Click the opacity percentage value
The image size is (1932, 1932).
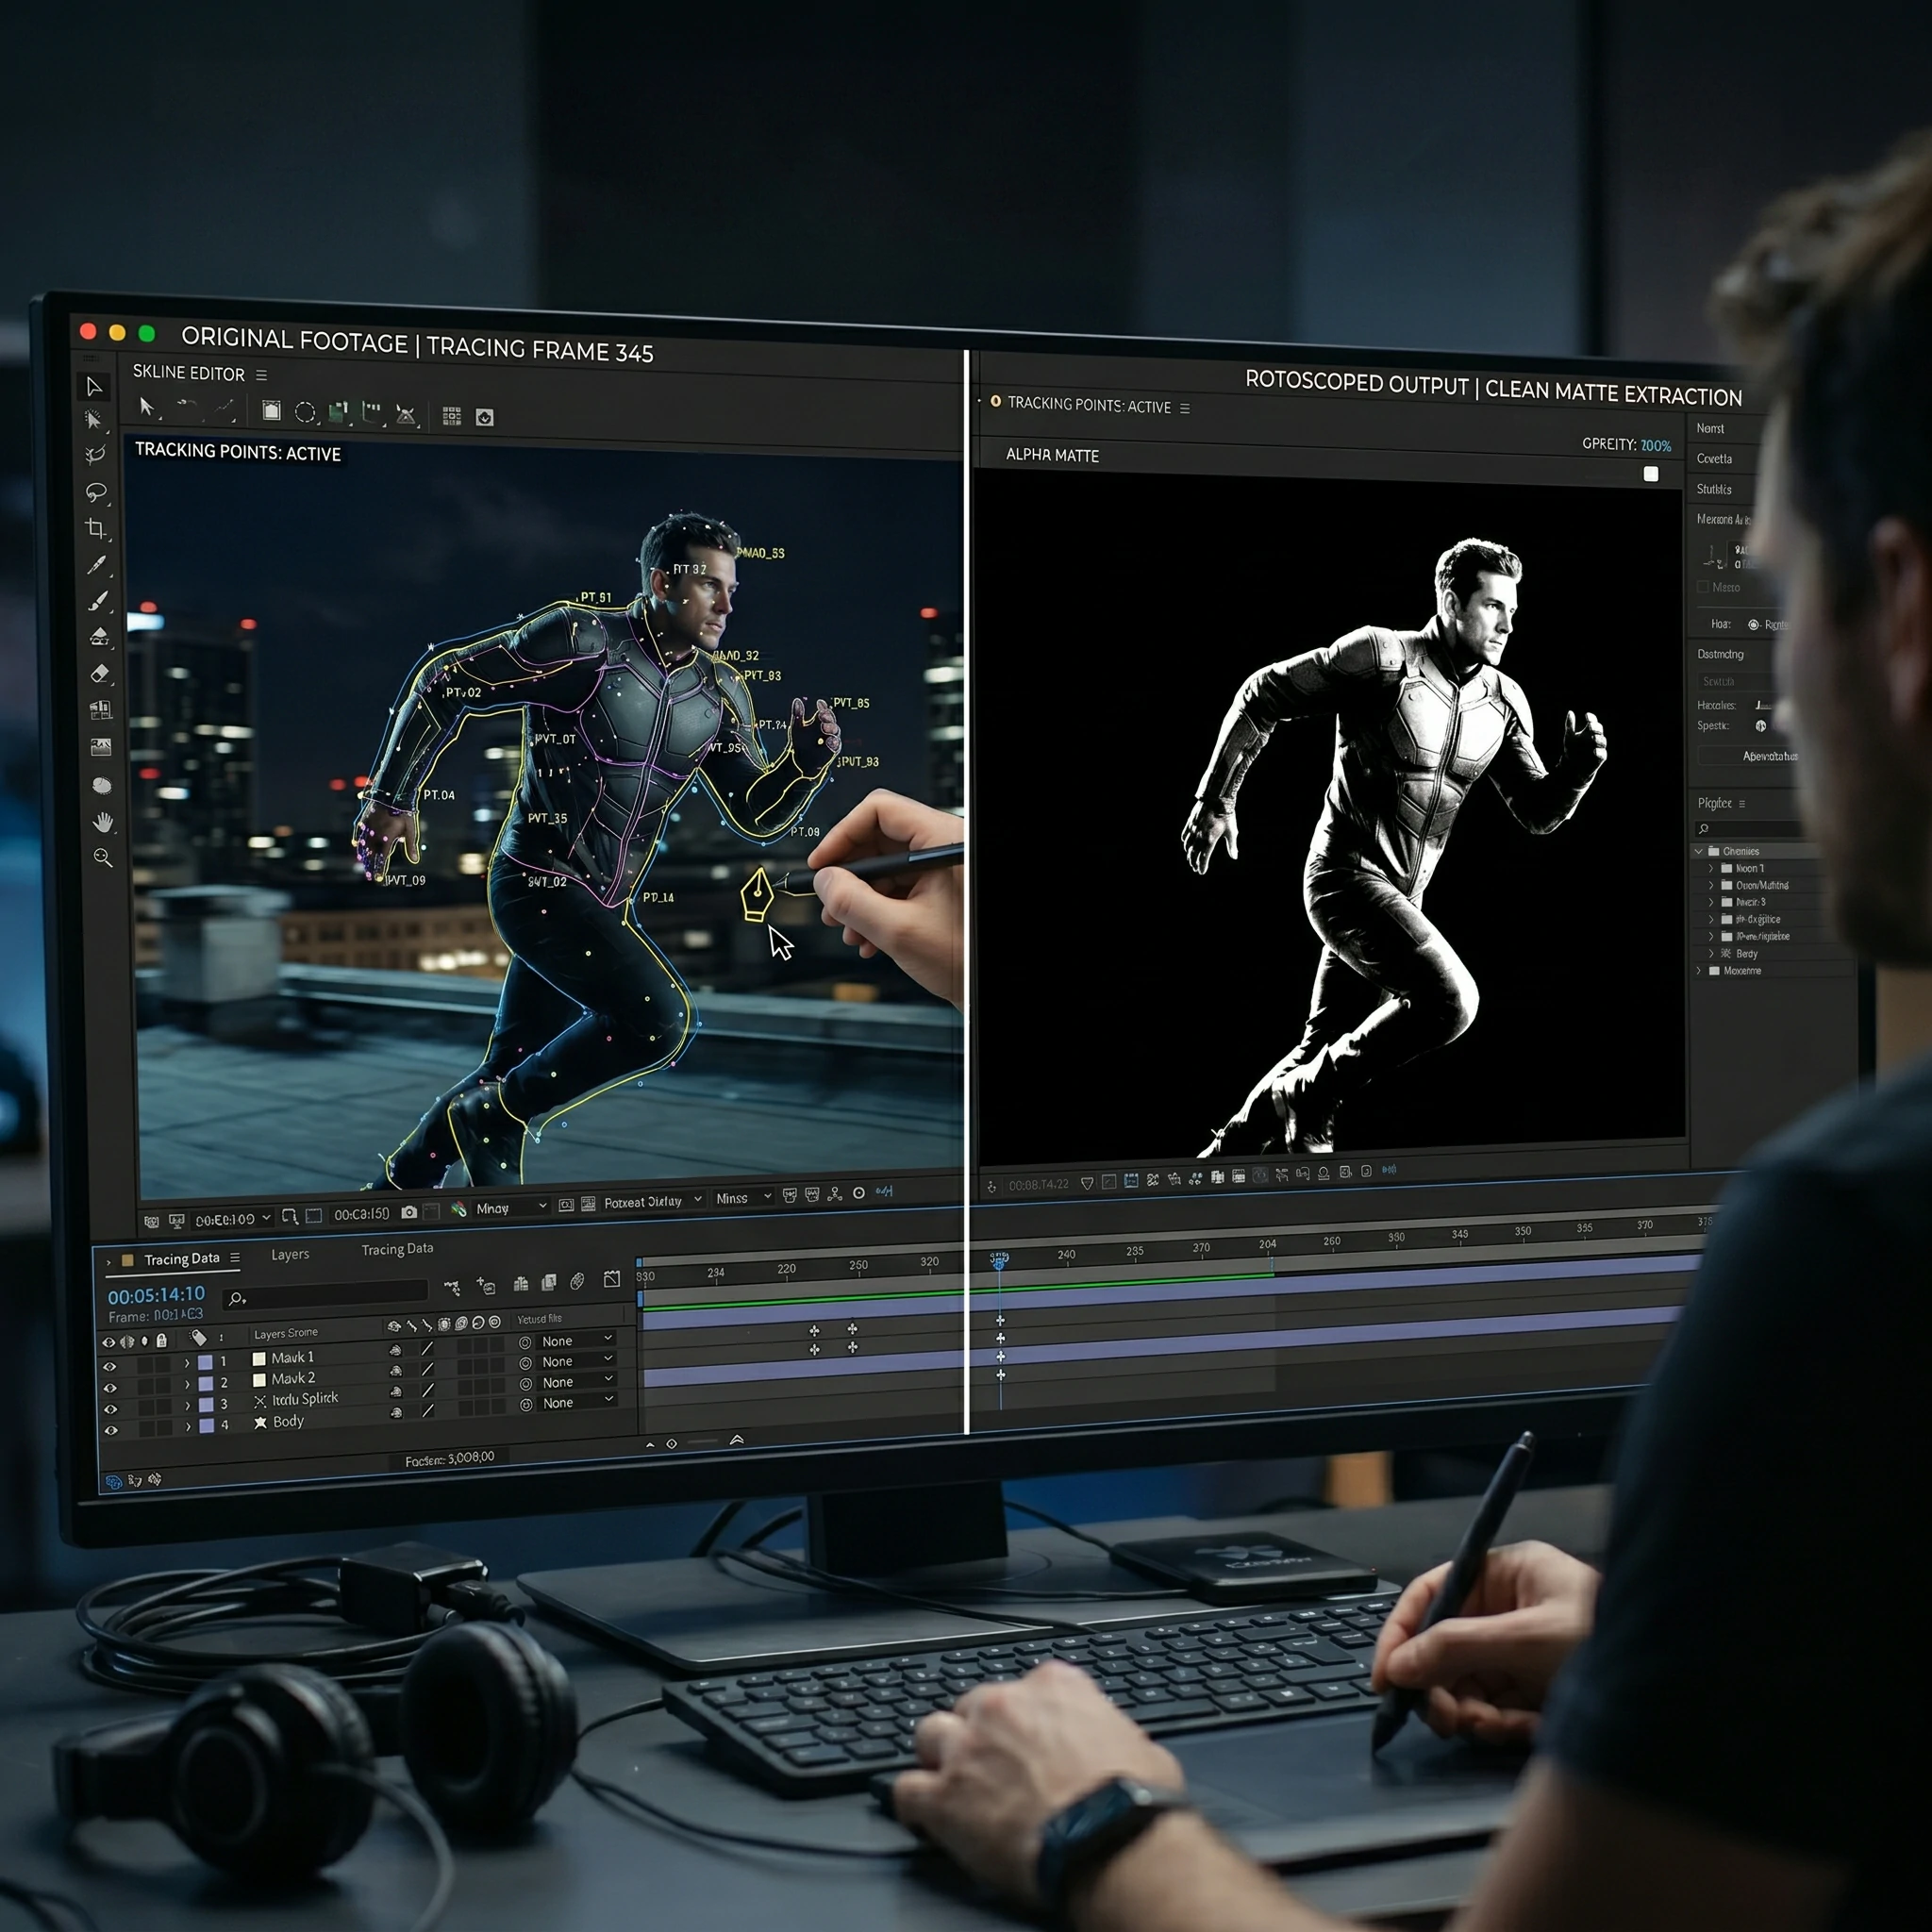(x=1656, y=446)
